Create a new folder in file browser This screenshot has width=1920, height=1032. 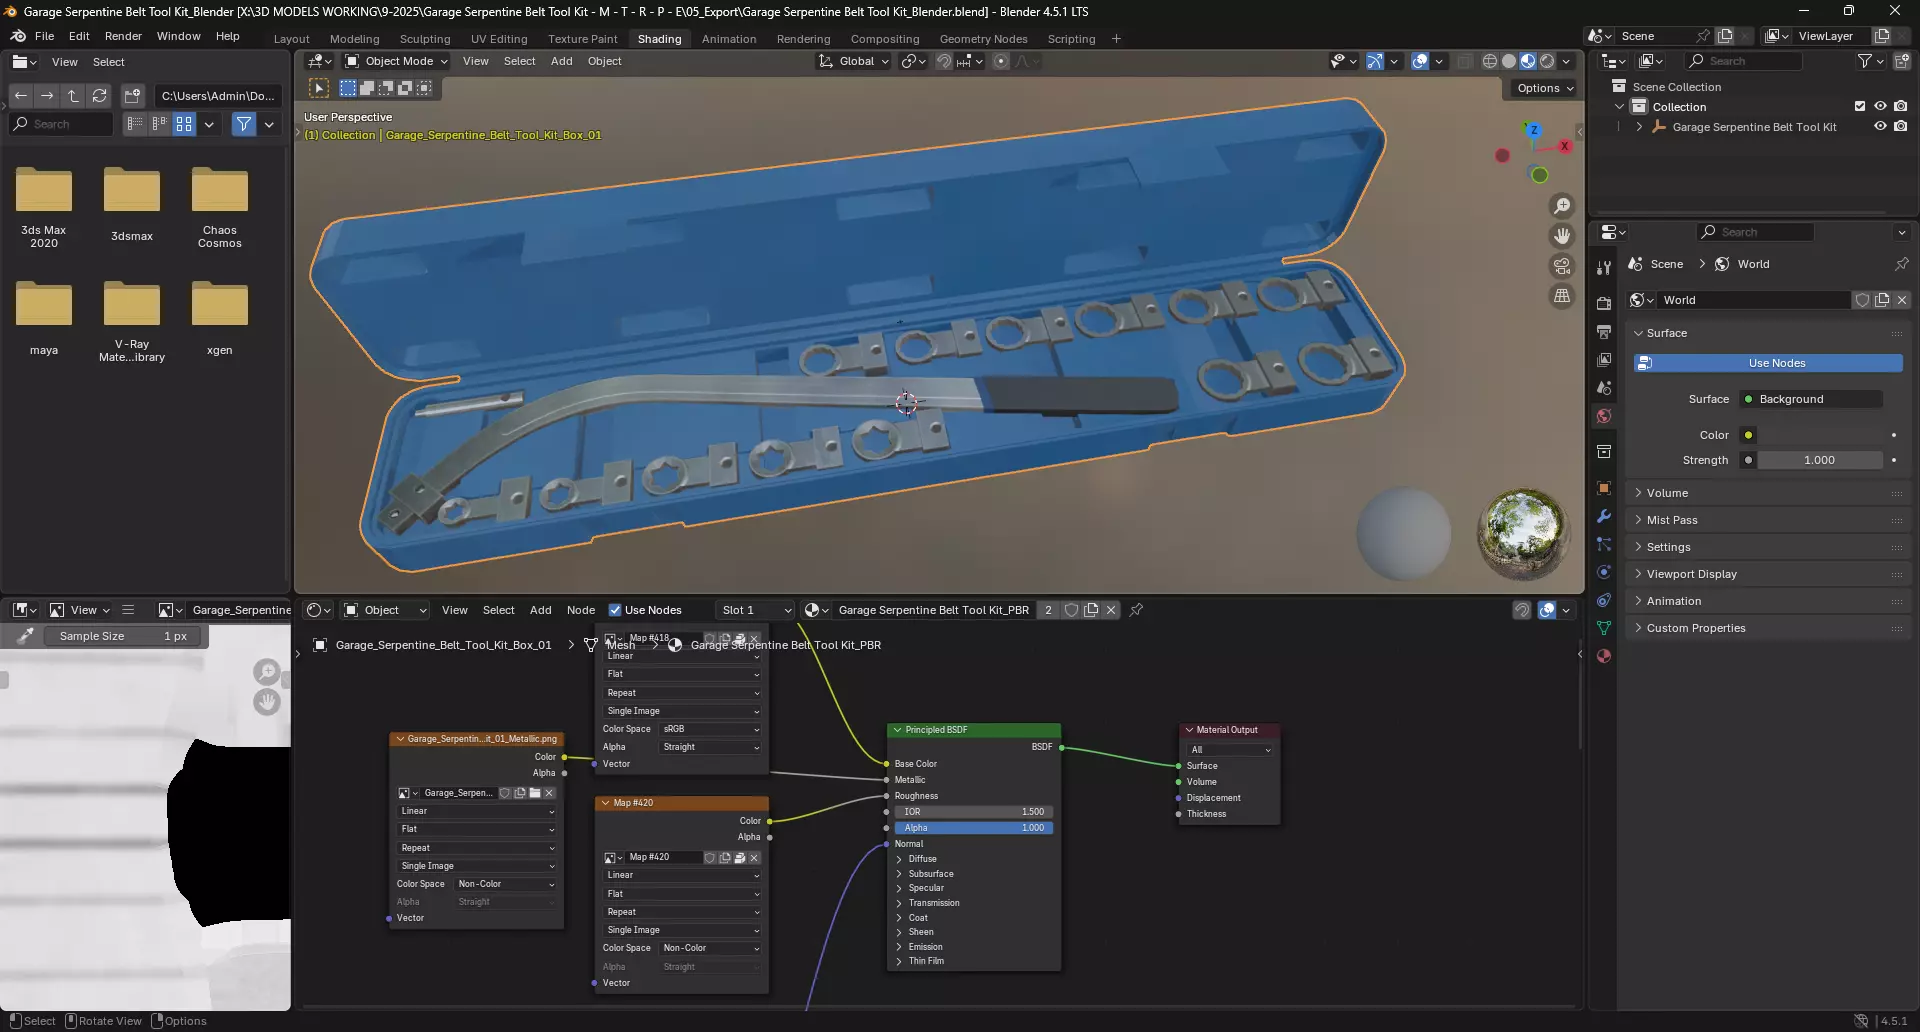[132, 96]
